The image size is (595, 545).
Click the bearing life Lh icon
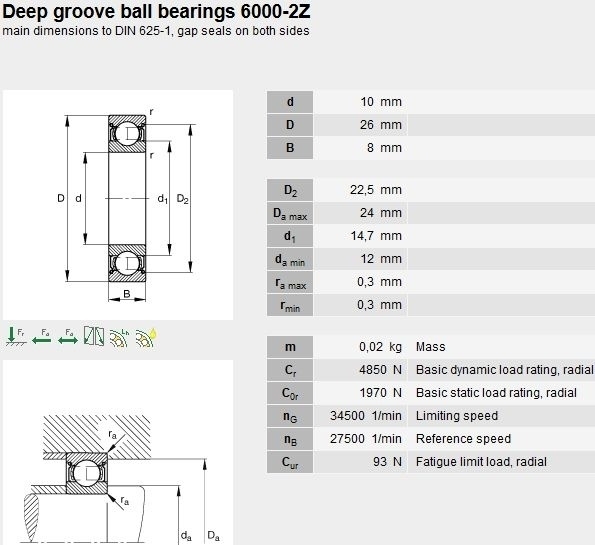(x=120, y=337)
